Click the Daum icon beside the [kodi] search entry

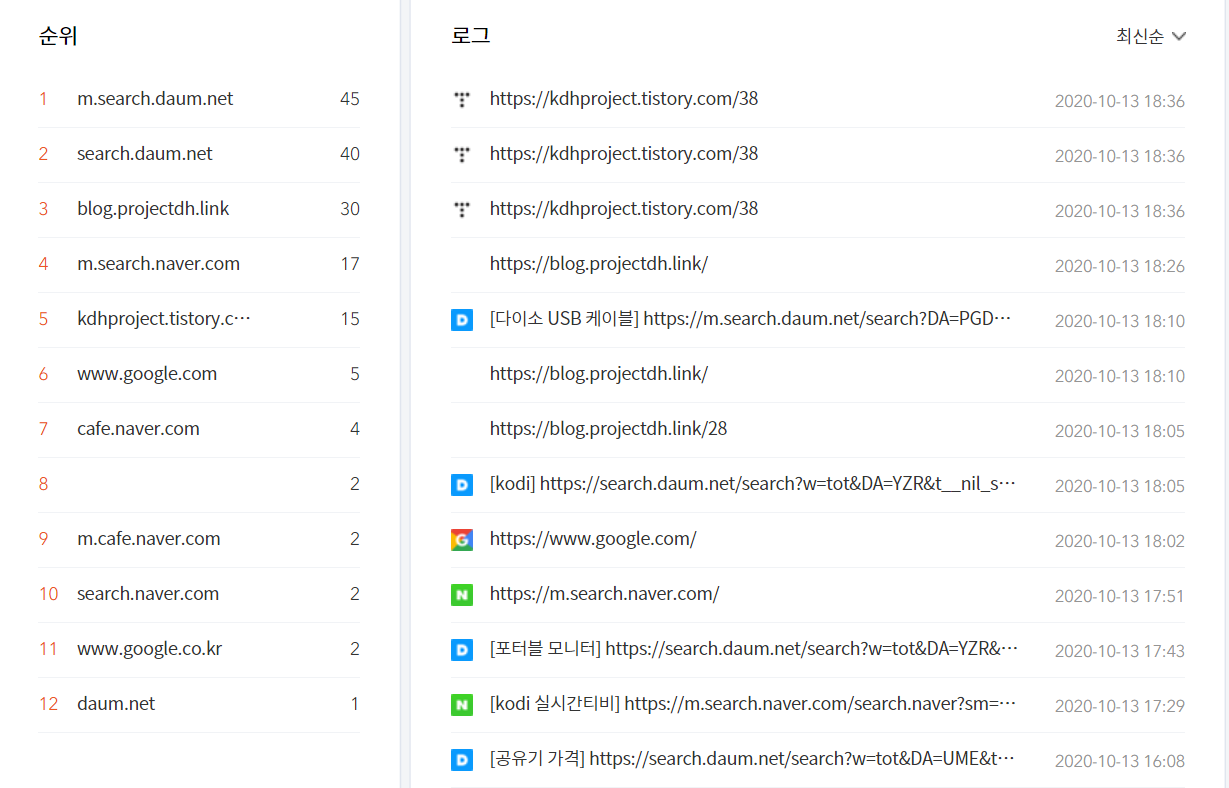point(461,485)
